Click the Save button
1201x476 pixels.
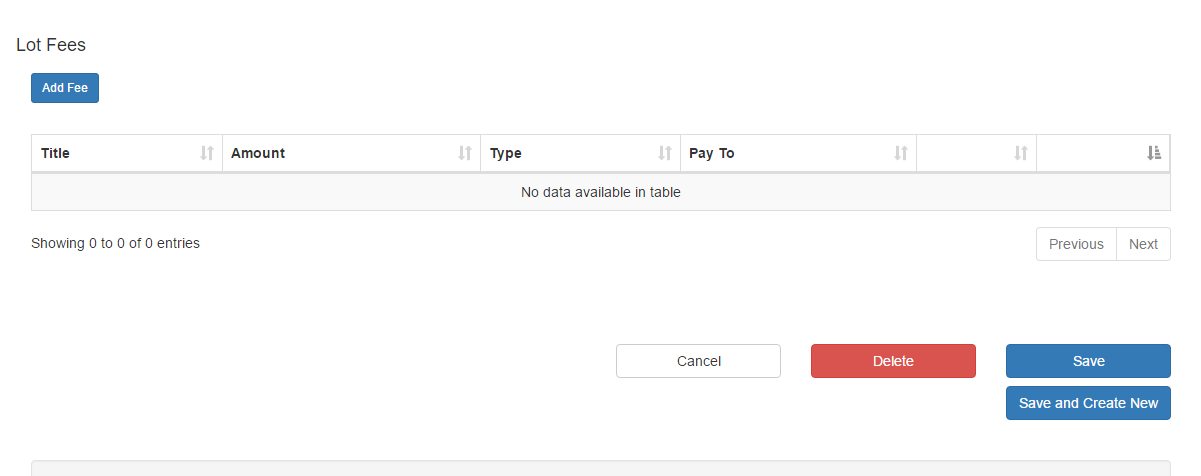pos(1088,361)
